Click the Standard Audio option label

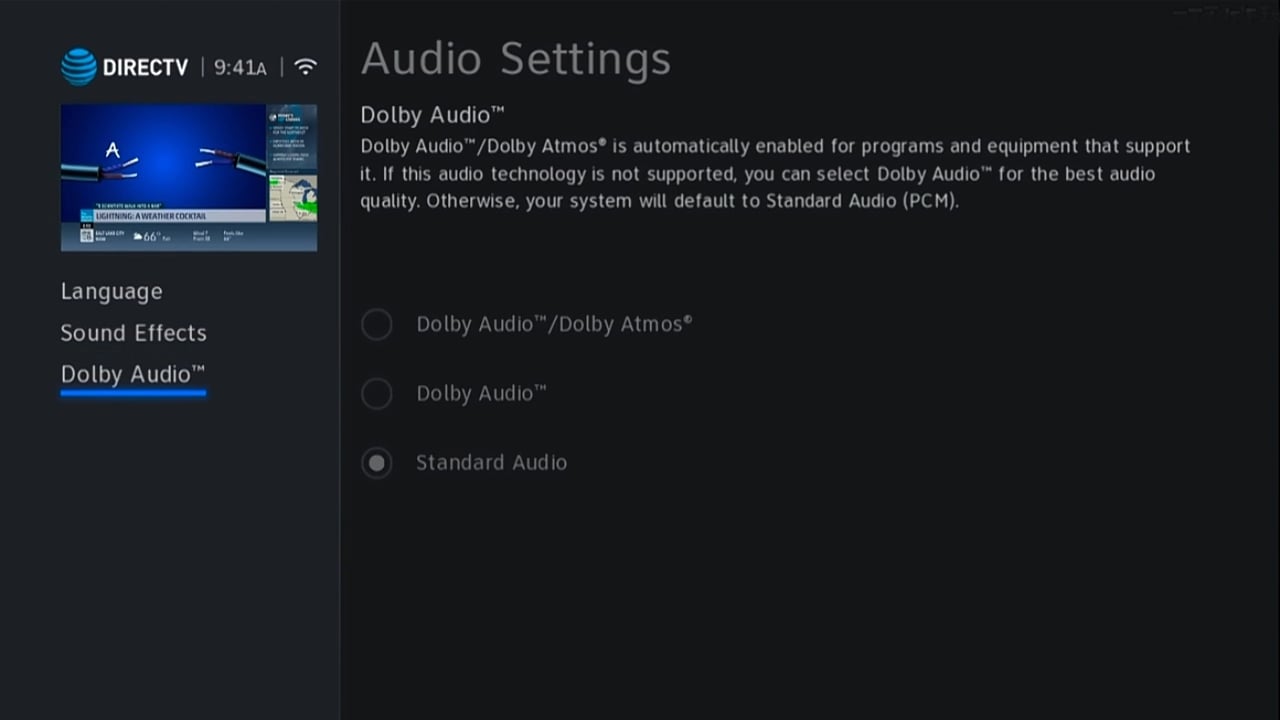(491, 462)
